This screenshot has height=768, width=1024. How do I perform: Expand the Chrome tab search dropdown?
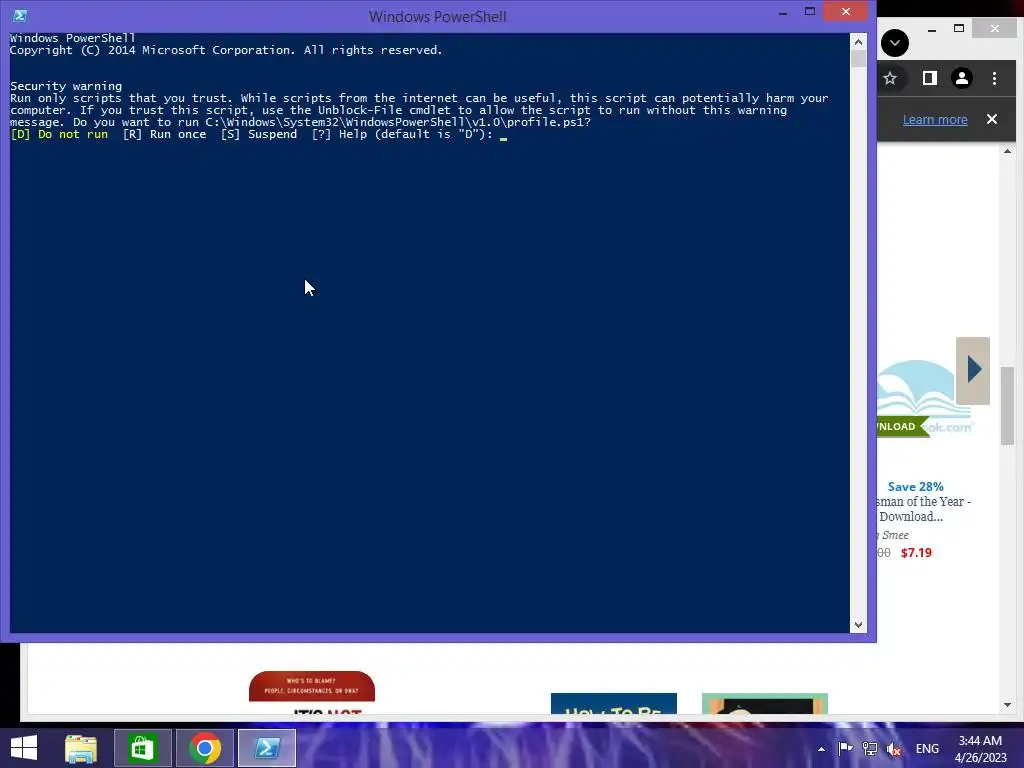(x=895, y=43)
